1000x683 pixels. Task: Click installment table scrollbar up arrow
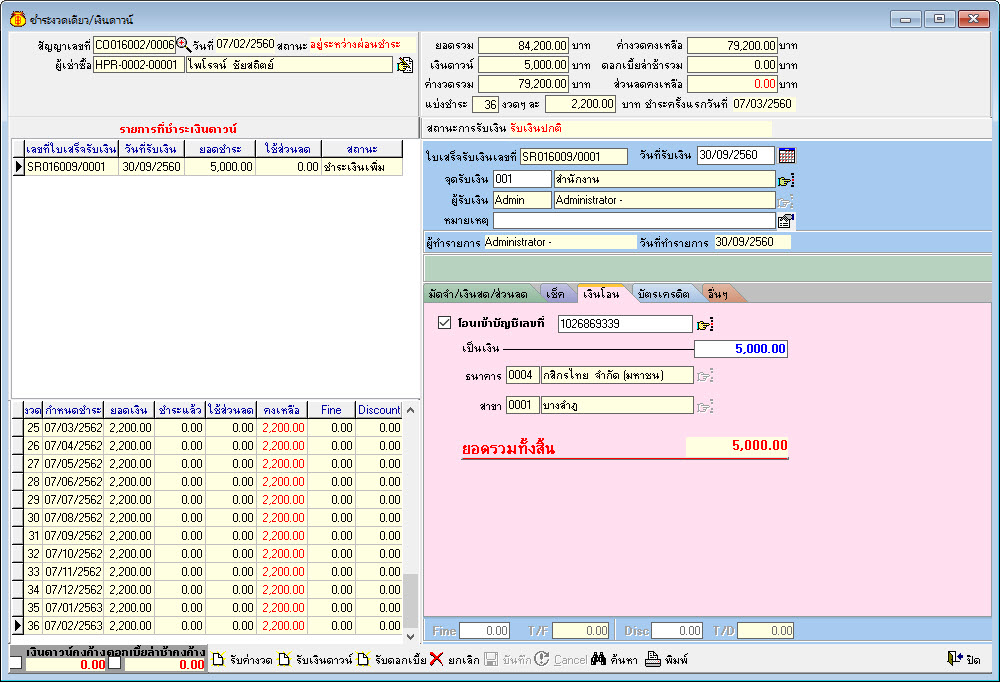[x=411, y=410]
